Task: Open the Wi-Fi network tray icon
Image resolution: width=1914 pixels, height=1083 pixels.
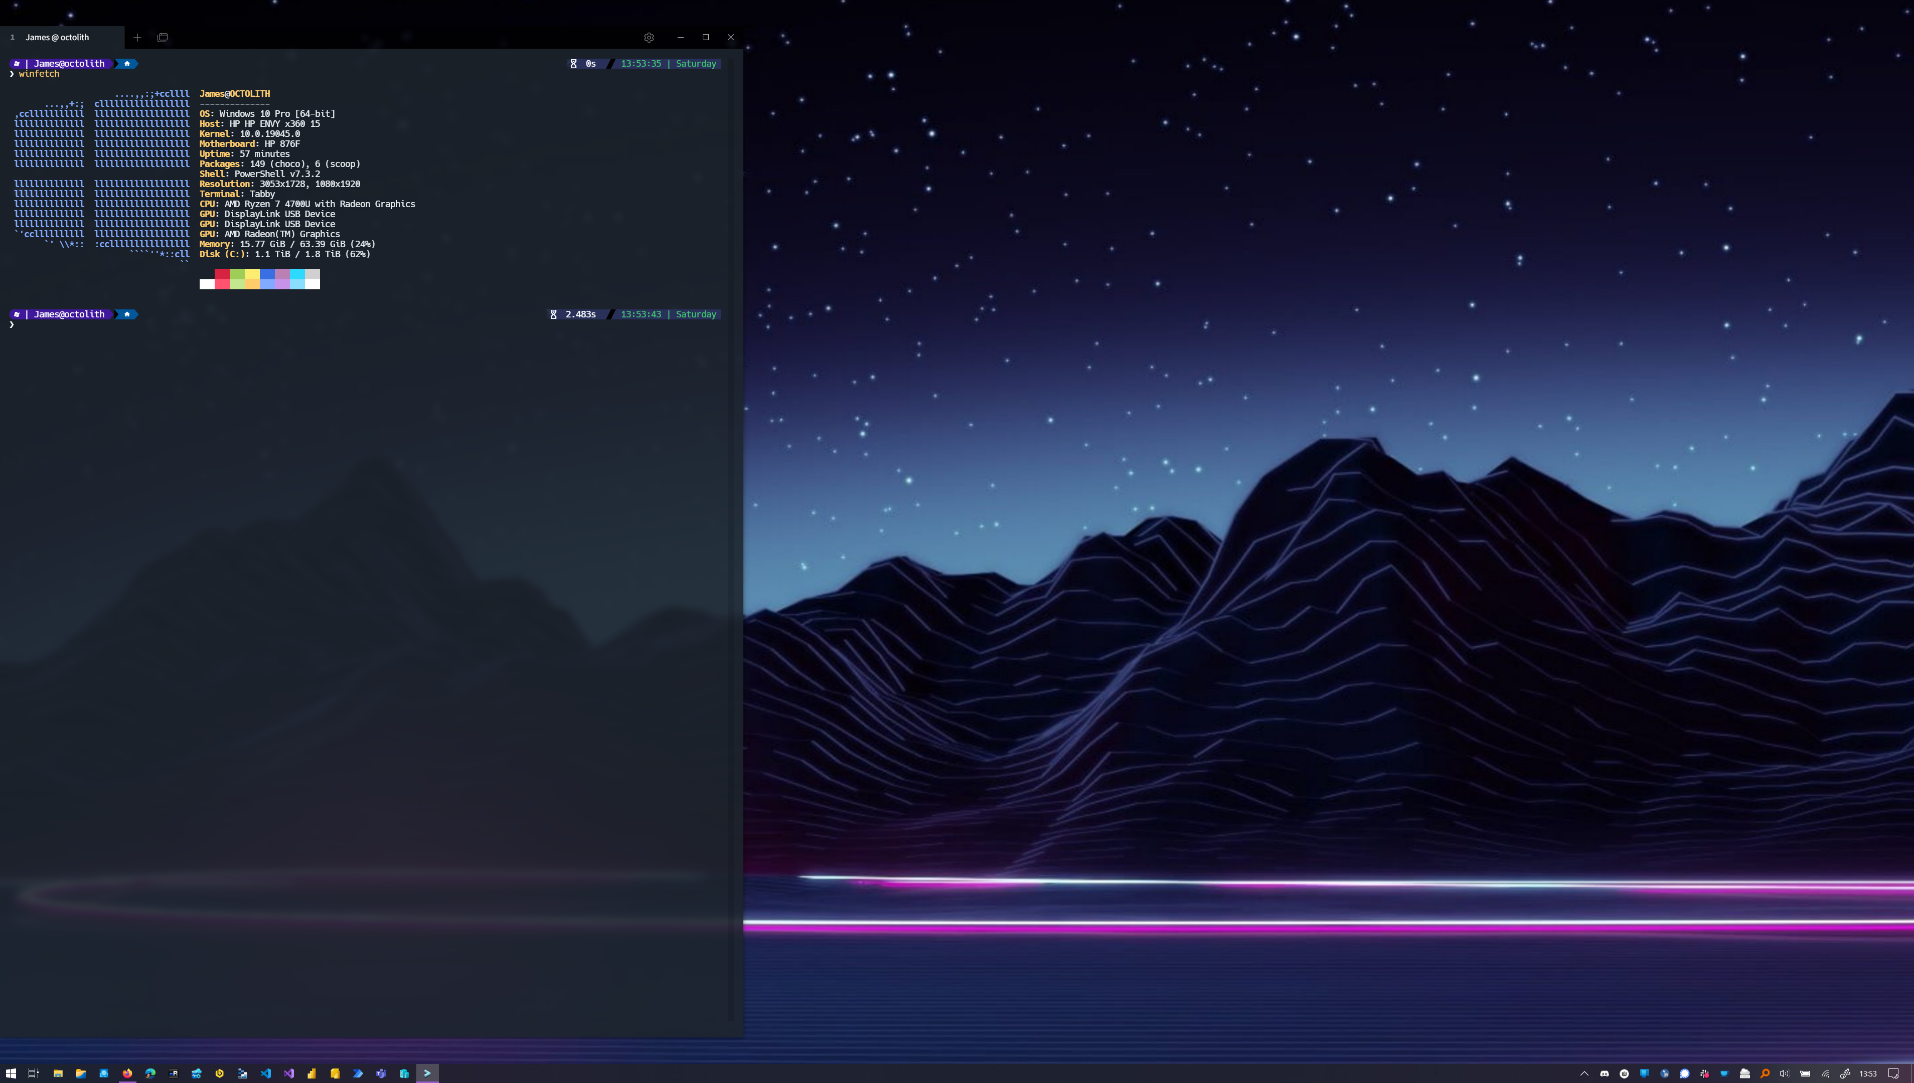Action: coord(1825,1074)
